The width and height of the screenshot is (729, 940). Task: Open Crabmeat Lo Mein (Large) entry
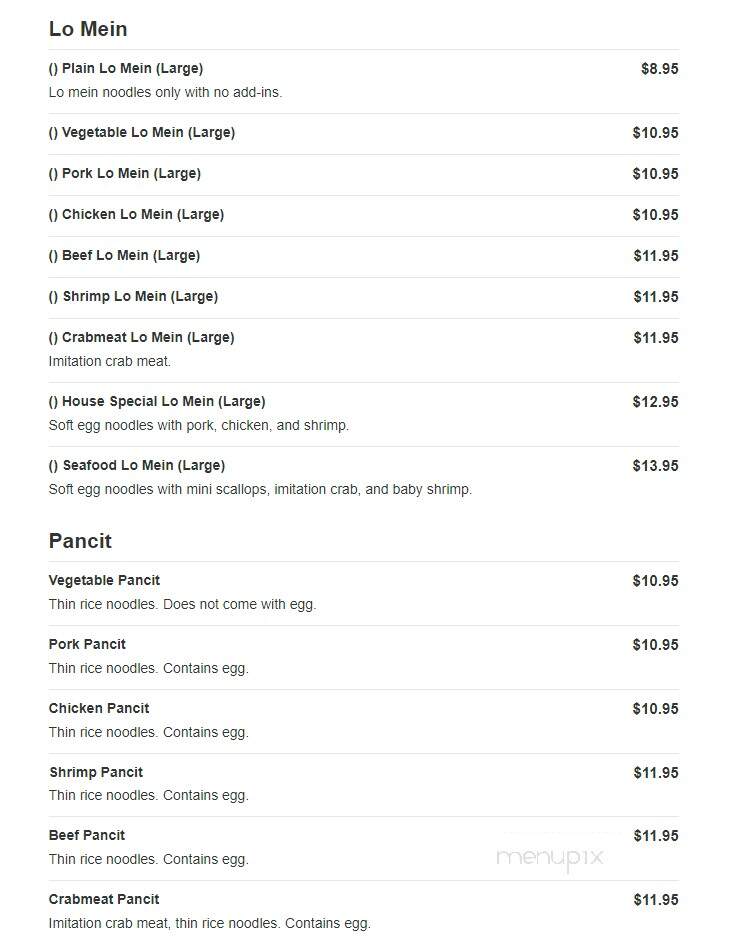click(363, 350)
